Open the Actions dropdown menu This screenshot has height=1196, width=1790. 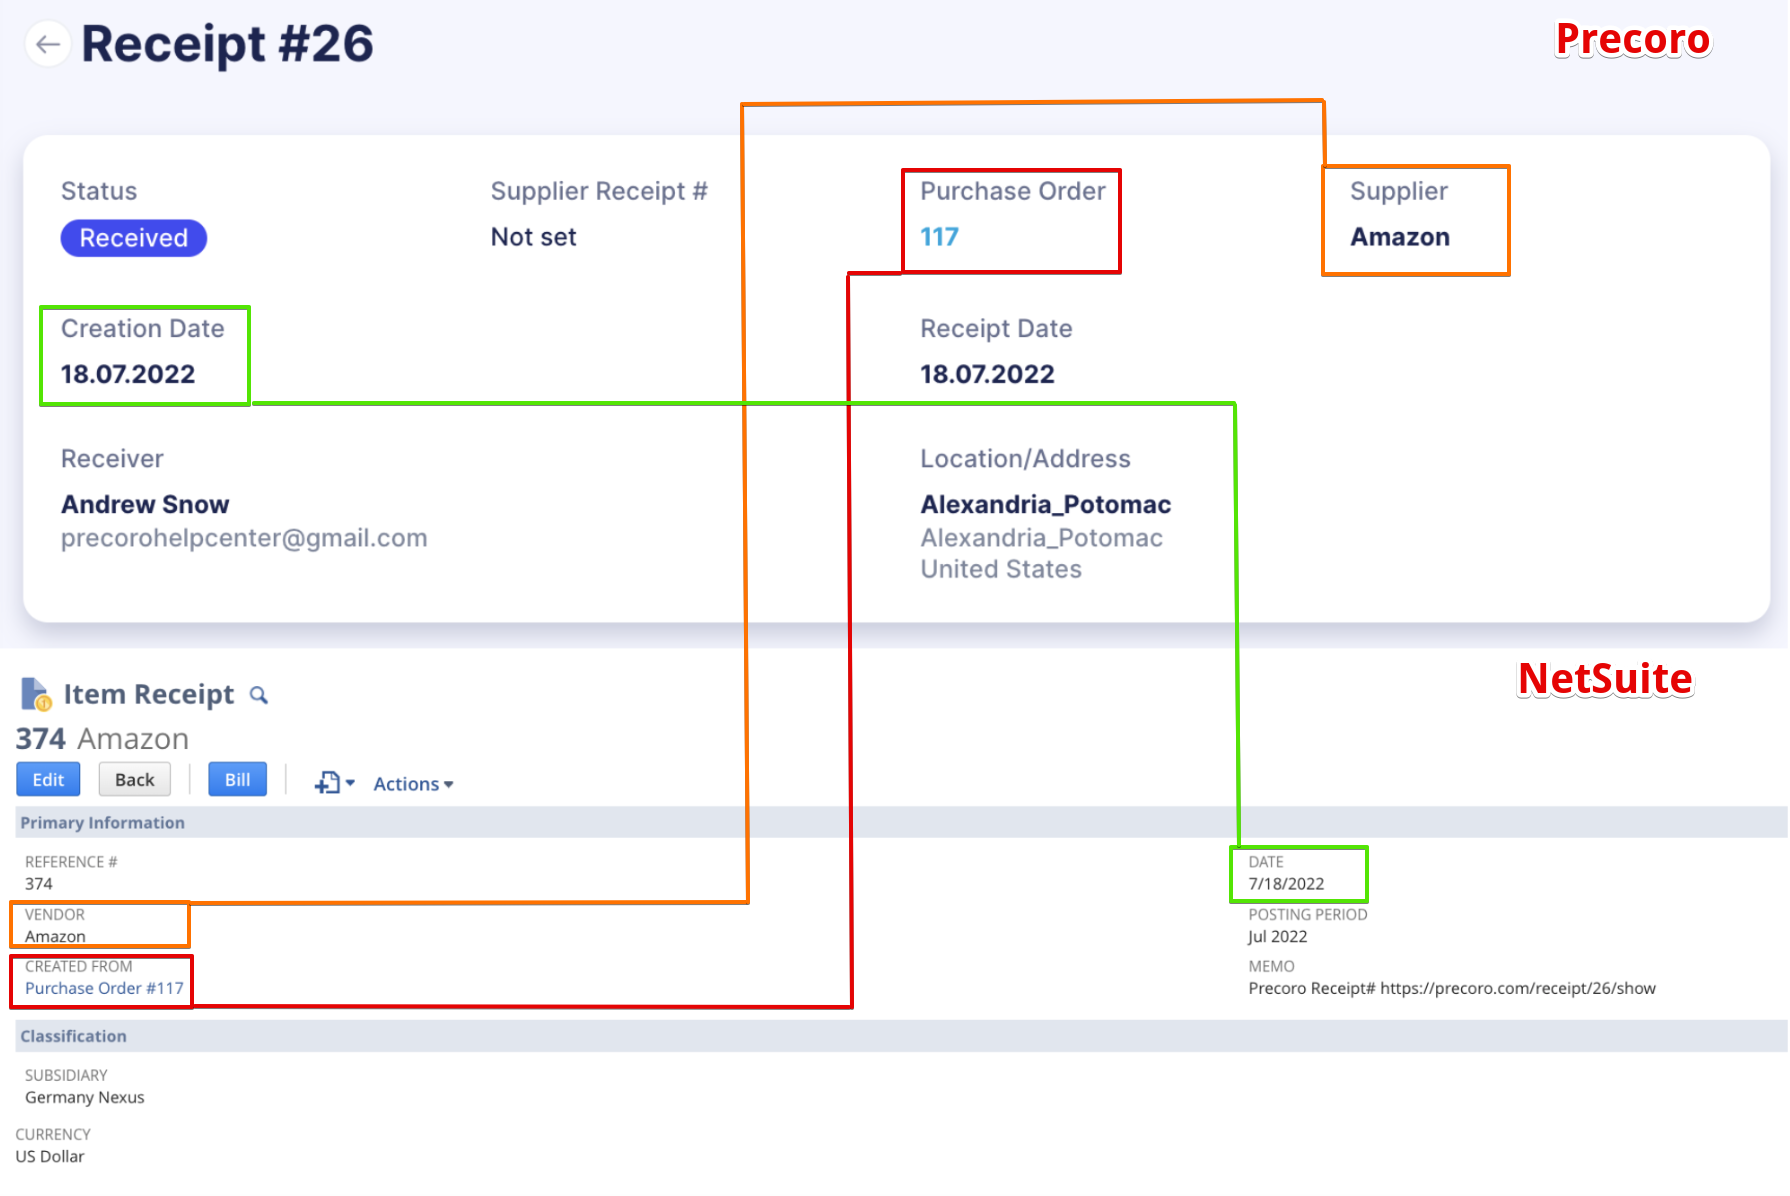pyautogui.click(x=413, y=784)
